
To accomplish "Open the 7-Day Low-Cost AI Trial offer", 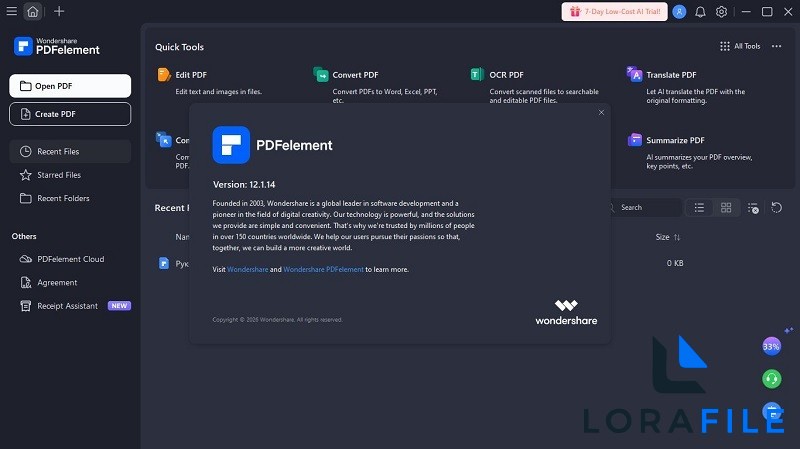I will (614, 11).
